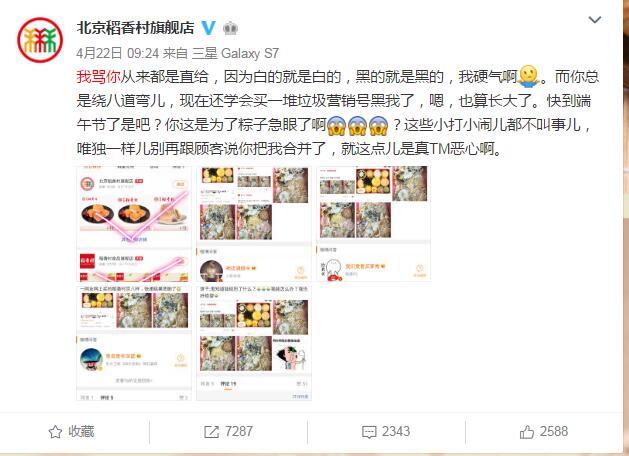The width and height of the screenshot is (629, 456).
Task: Click the crown membership badge icon
Action: point(230,28)
